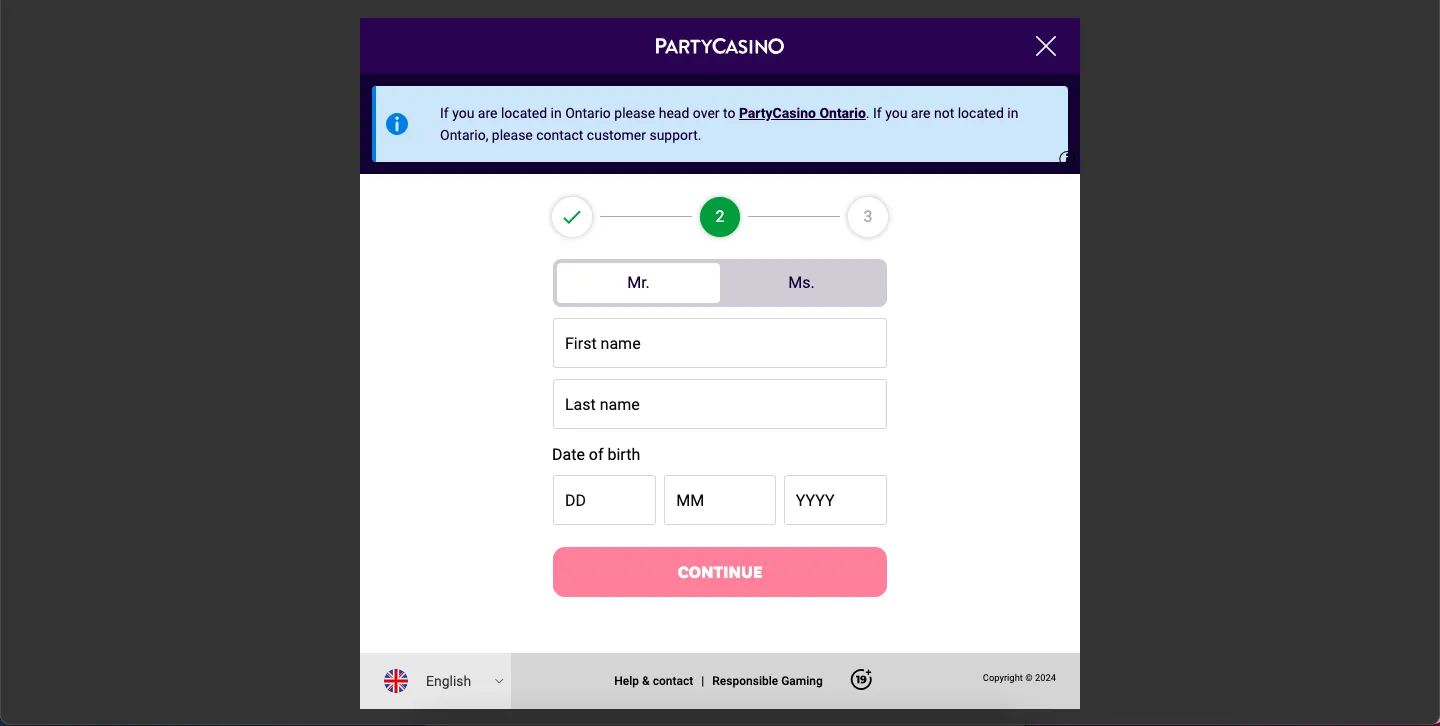
Task: Click the green step 2 indicator
Action: click(x=720, y=217)
